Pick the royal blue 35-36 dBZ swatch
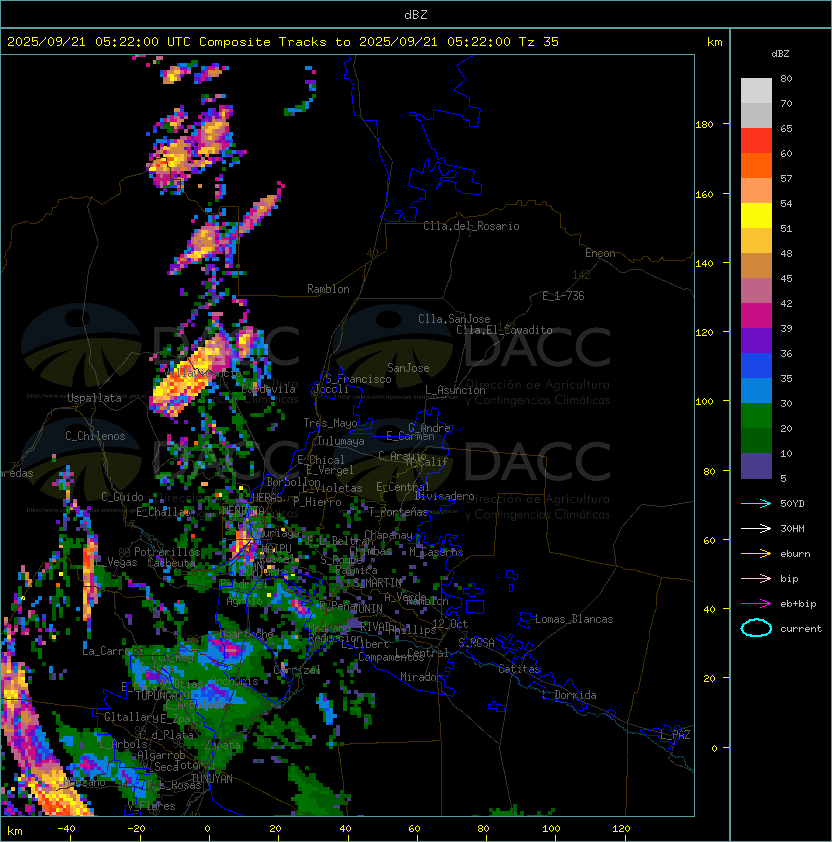 pyautogui.click(x=756, y=366)
